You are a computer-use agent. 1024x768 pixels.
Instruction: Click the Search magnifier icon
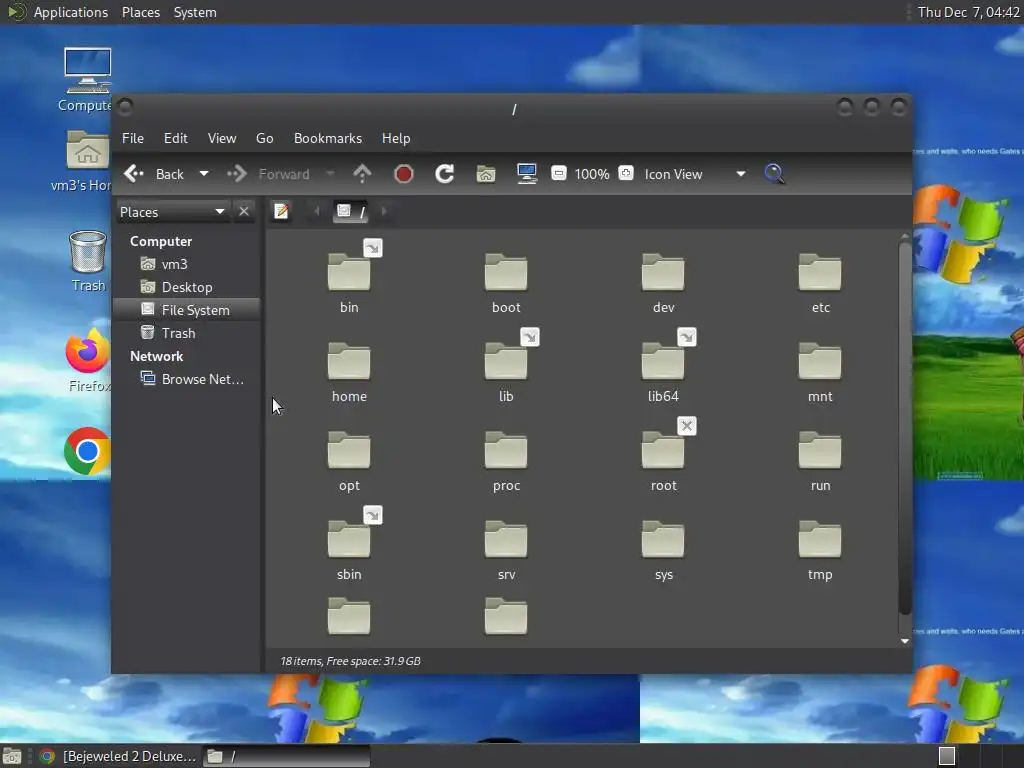click(774, 174)
